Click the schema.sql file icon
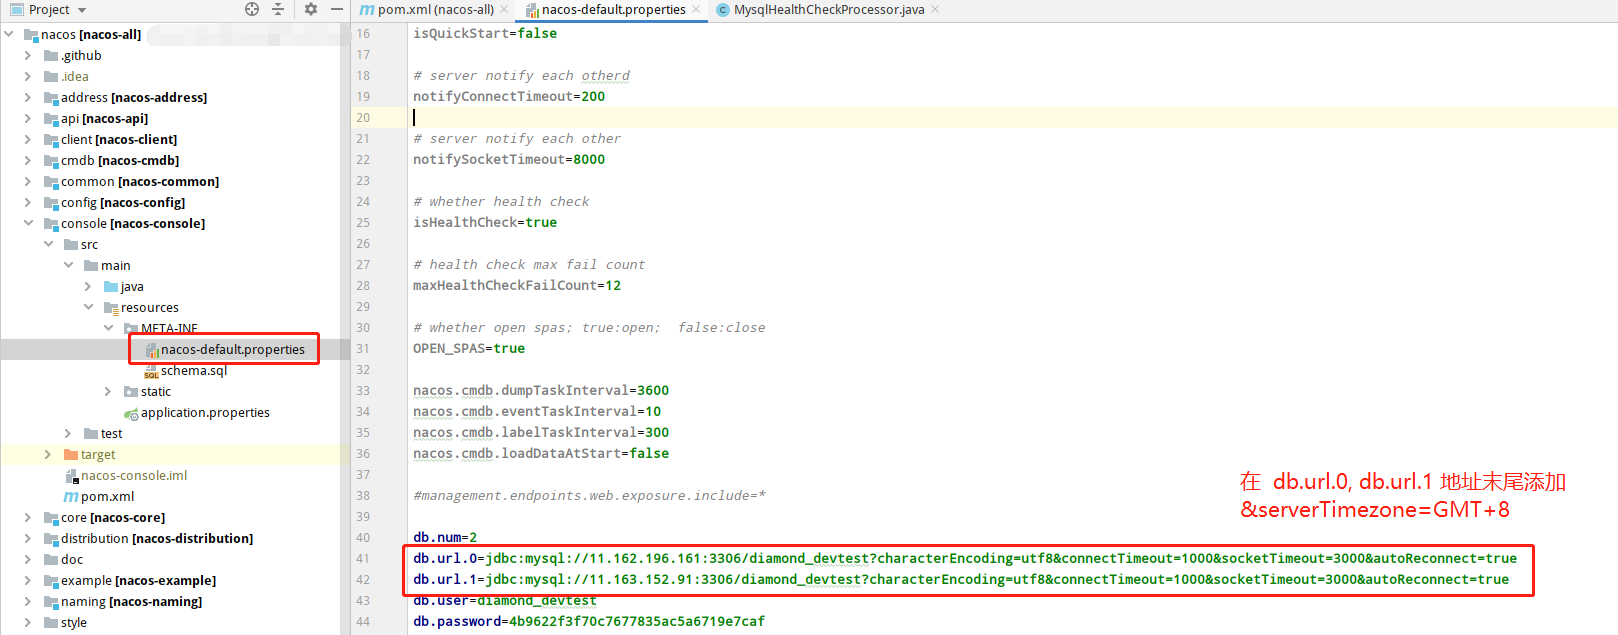The height and width of the screenshot is (635, 1618). click(x=151, y=371)
